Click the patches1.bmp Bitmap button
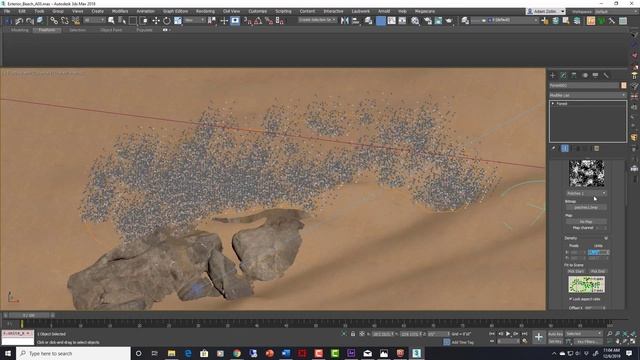 tap(586, 208)
